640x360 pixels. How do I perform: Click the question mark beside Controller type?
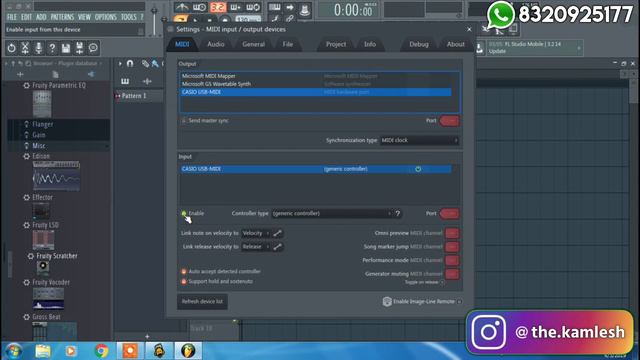(398, 213)
